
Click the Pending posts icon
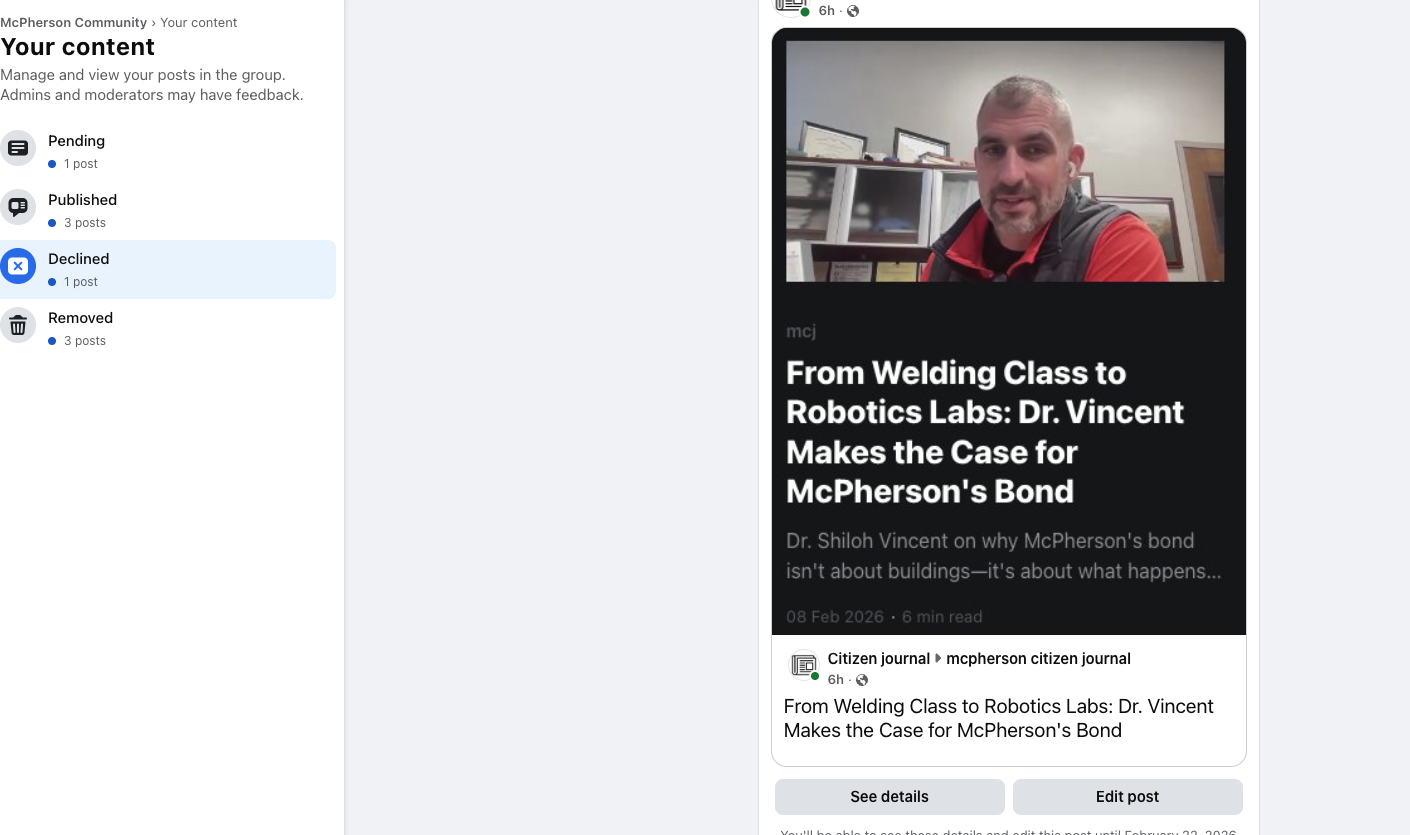coord(18,148)
